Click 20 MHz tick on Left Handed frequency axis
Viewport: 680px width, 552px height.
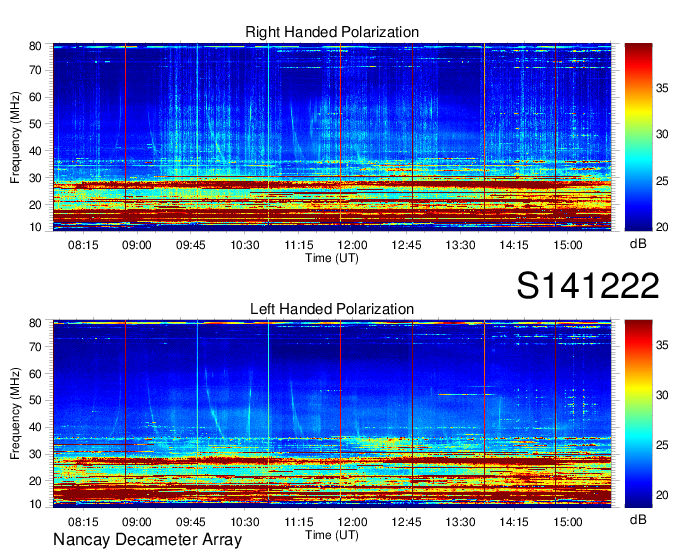(35, 481)
